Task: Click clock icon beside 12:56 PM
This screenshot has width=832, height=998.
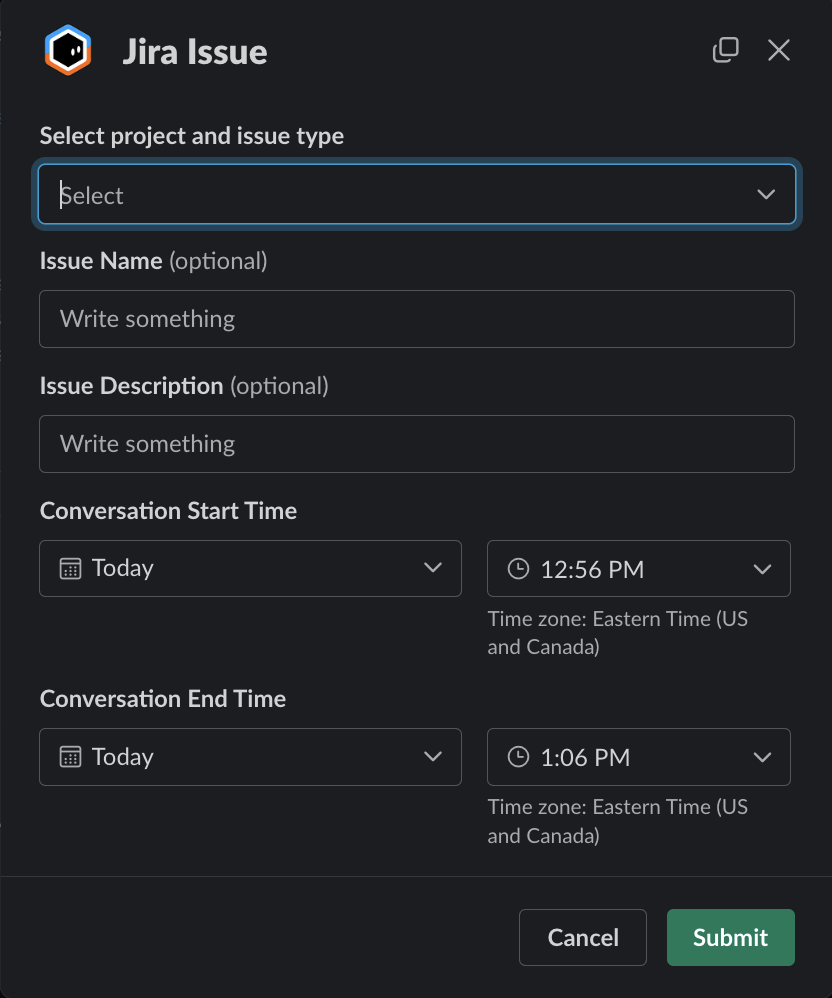Action: [x=518, y=569]
